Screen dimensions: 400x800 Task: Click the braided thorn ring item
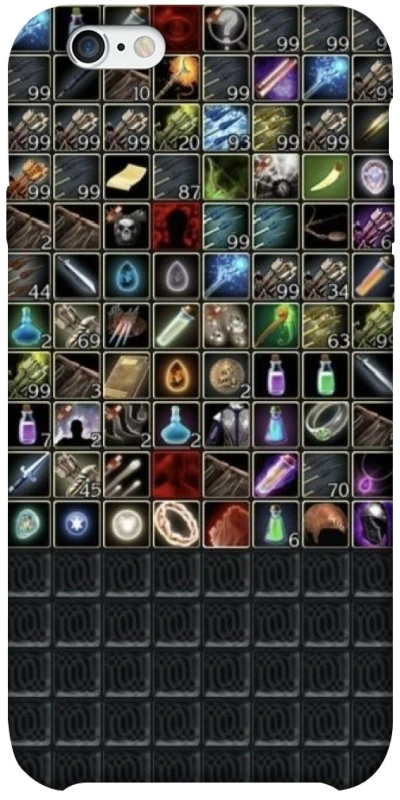coord(177,523)
